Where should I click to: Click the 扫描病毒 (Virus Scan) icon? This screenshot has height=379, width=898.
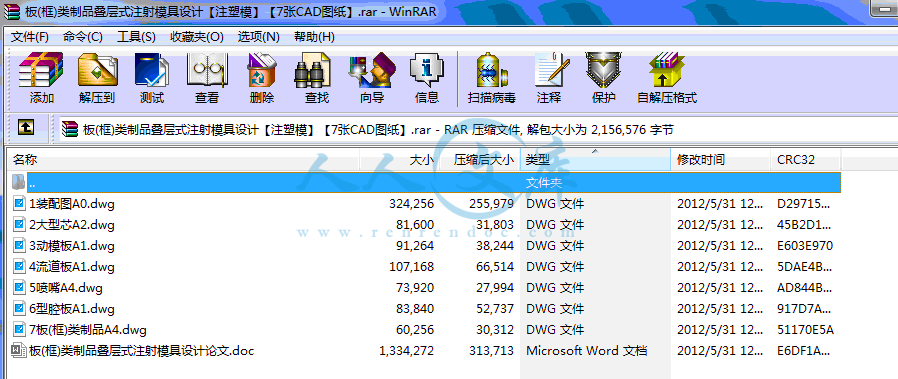(x=492, y=70)
